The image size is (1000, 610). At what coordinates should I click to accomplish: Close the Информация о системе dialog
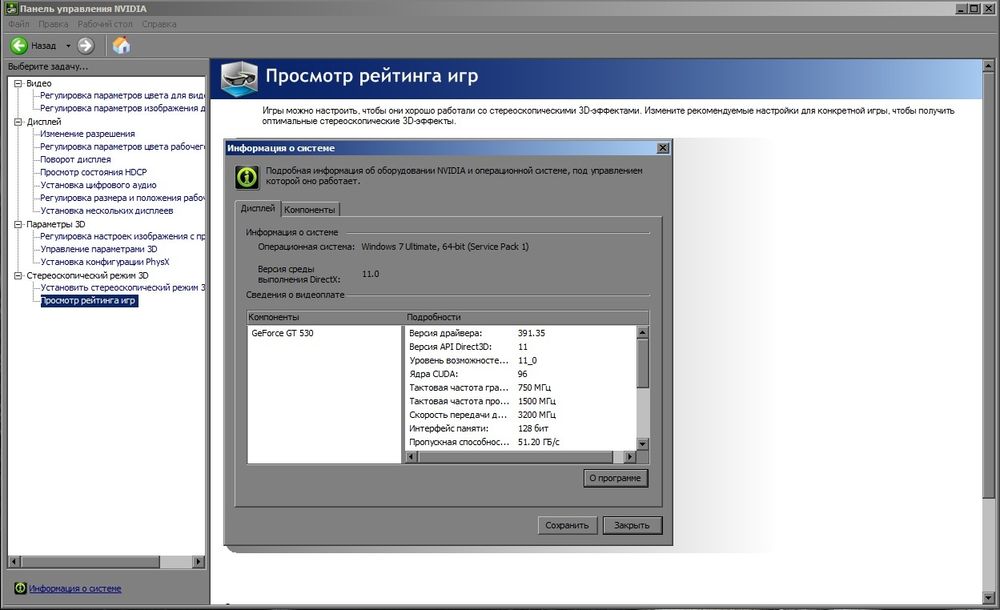click(x=663, y=148)
